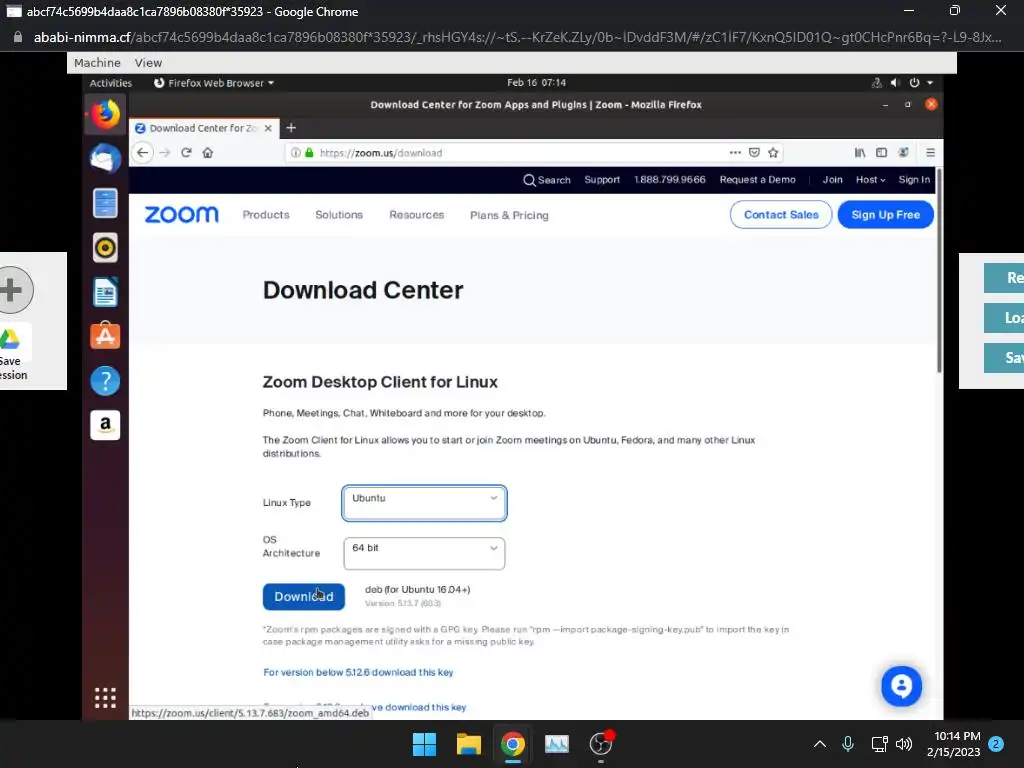
Task: Click the Google Drive save session icon
Action: click(10, 339)
